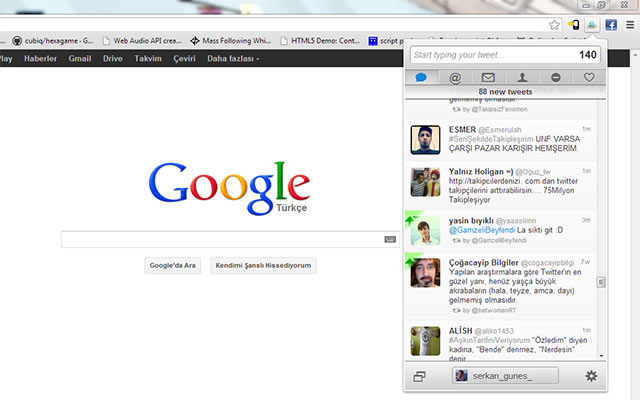Bookmark this page with the star icon

coord(554,25)
